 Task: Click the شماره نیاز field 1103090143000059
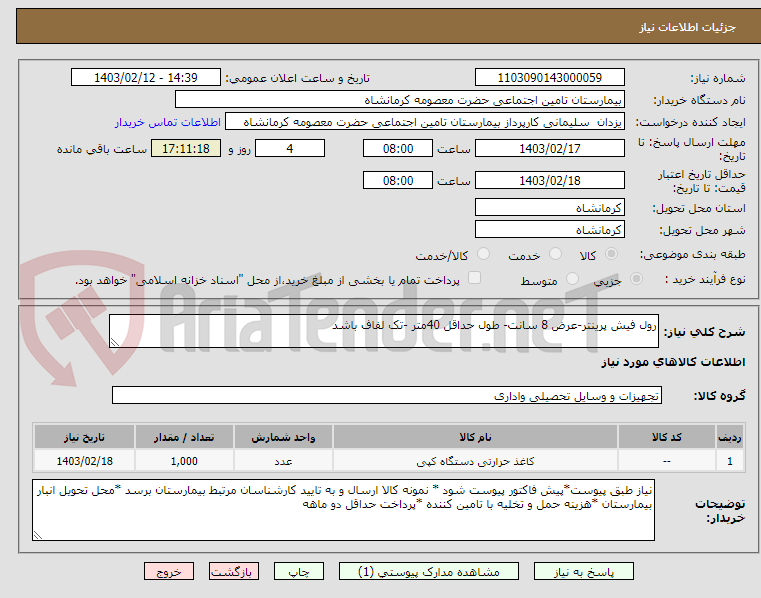(549, 78)
